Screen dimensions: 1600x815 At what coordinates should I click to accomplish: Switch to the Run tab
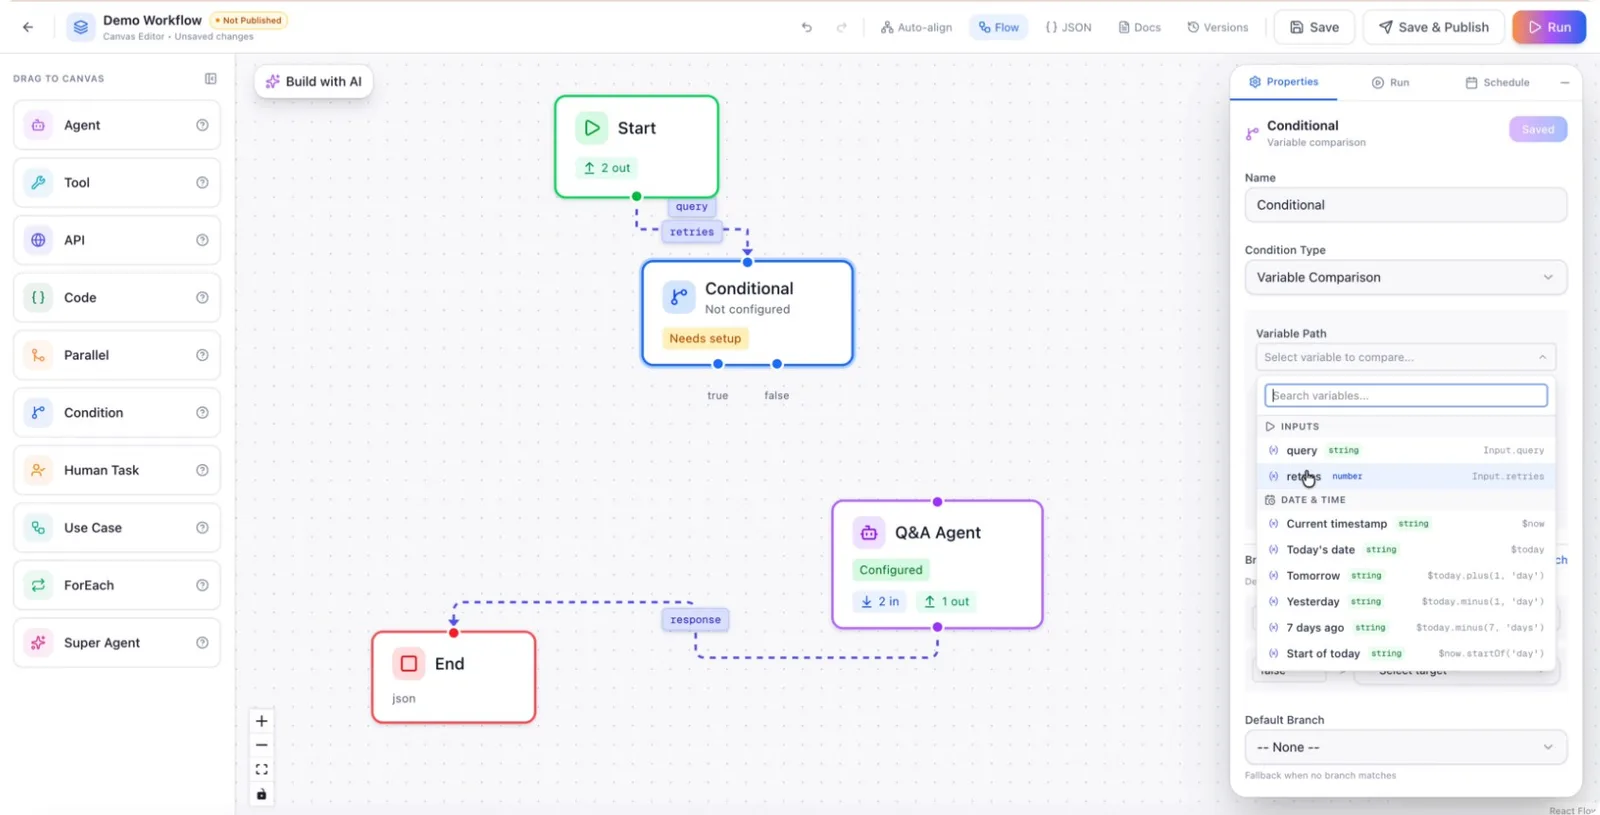click(1390, 82)
